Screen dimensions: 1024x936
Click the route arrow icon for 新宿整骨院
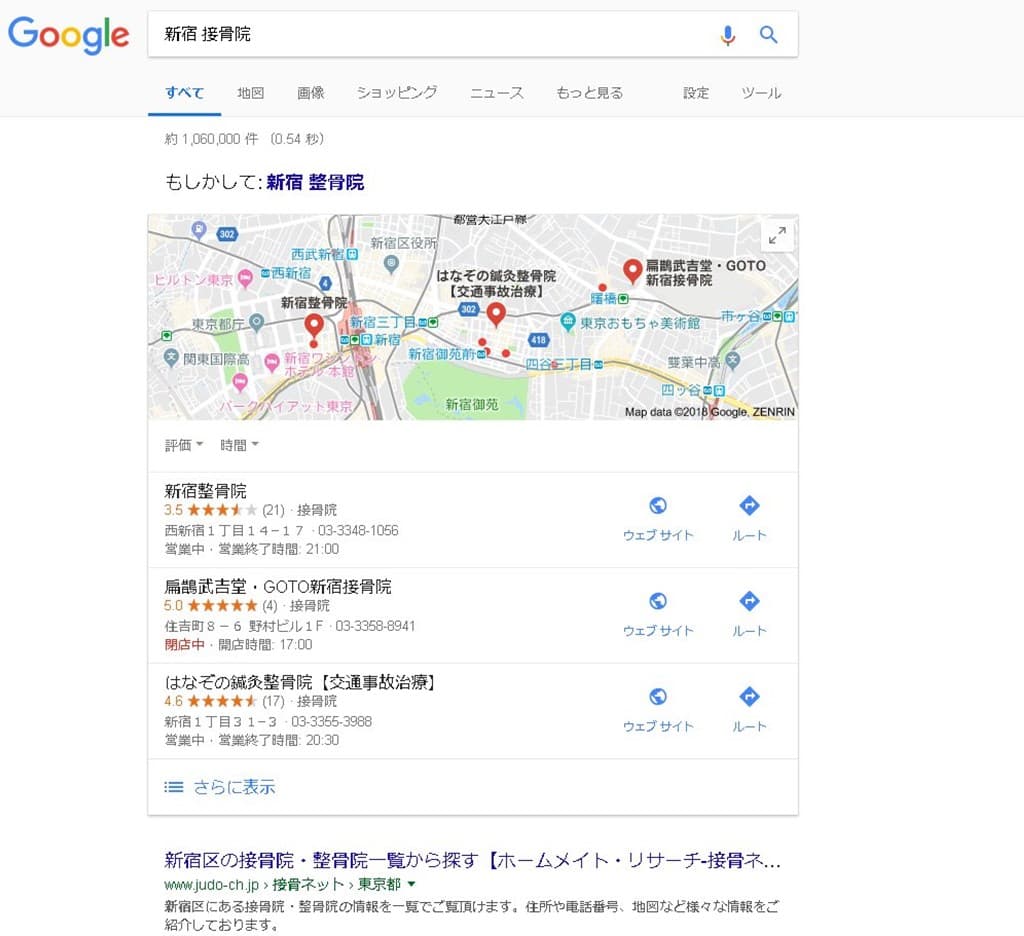coord(749,506)
